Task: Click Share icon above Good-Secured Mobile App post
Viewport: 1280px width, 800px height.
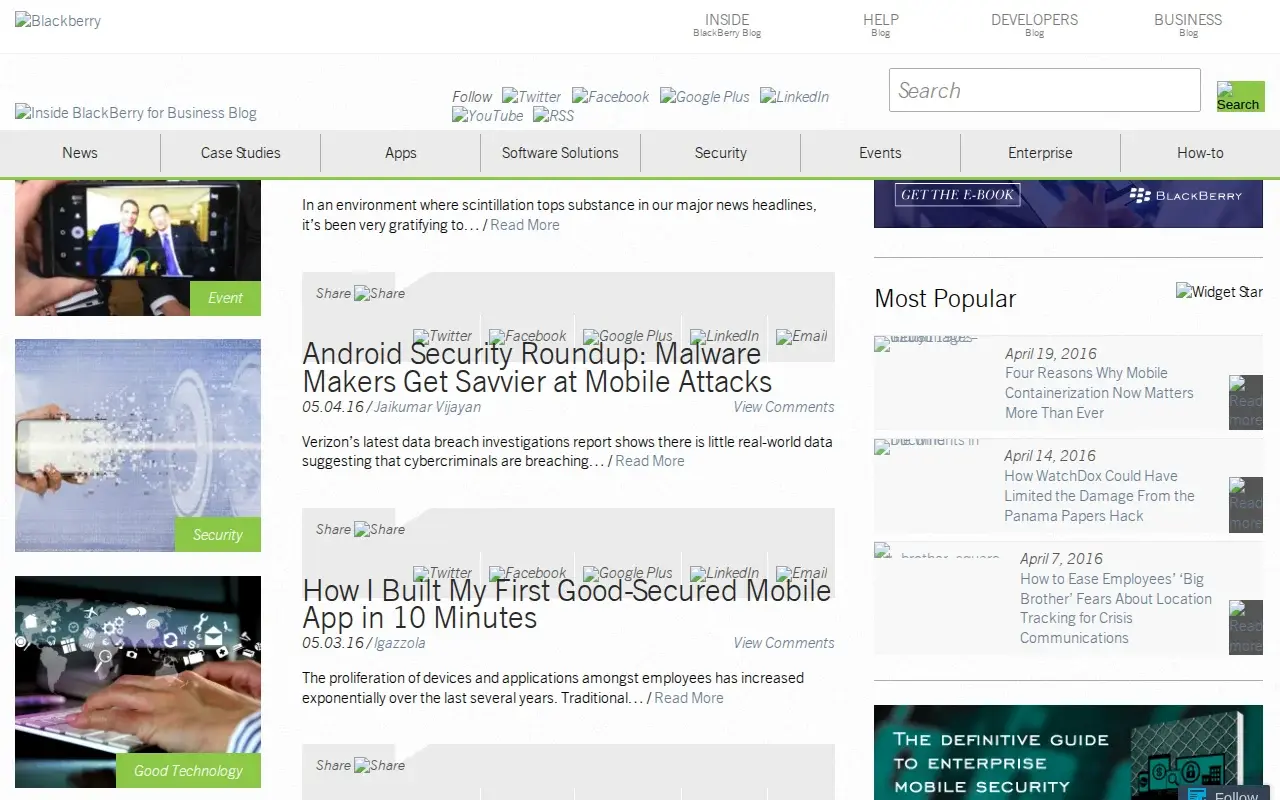Action: [380, 530]
